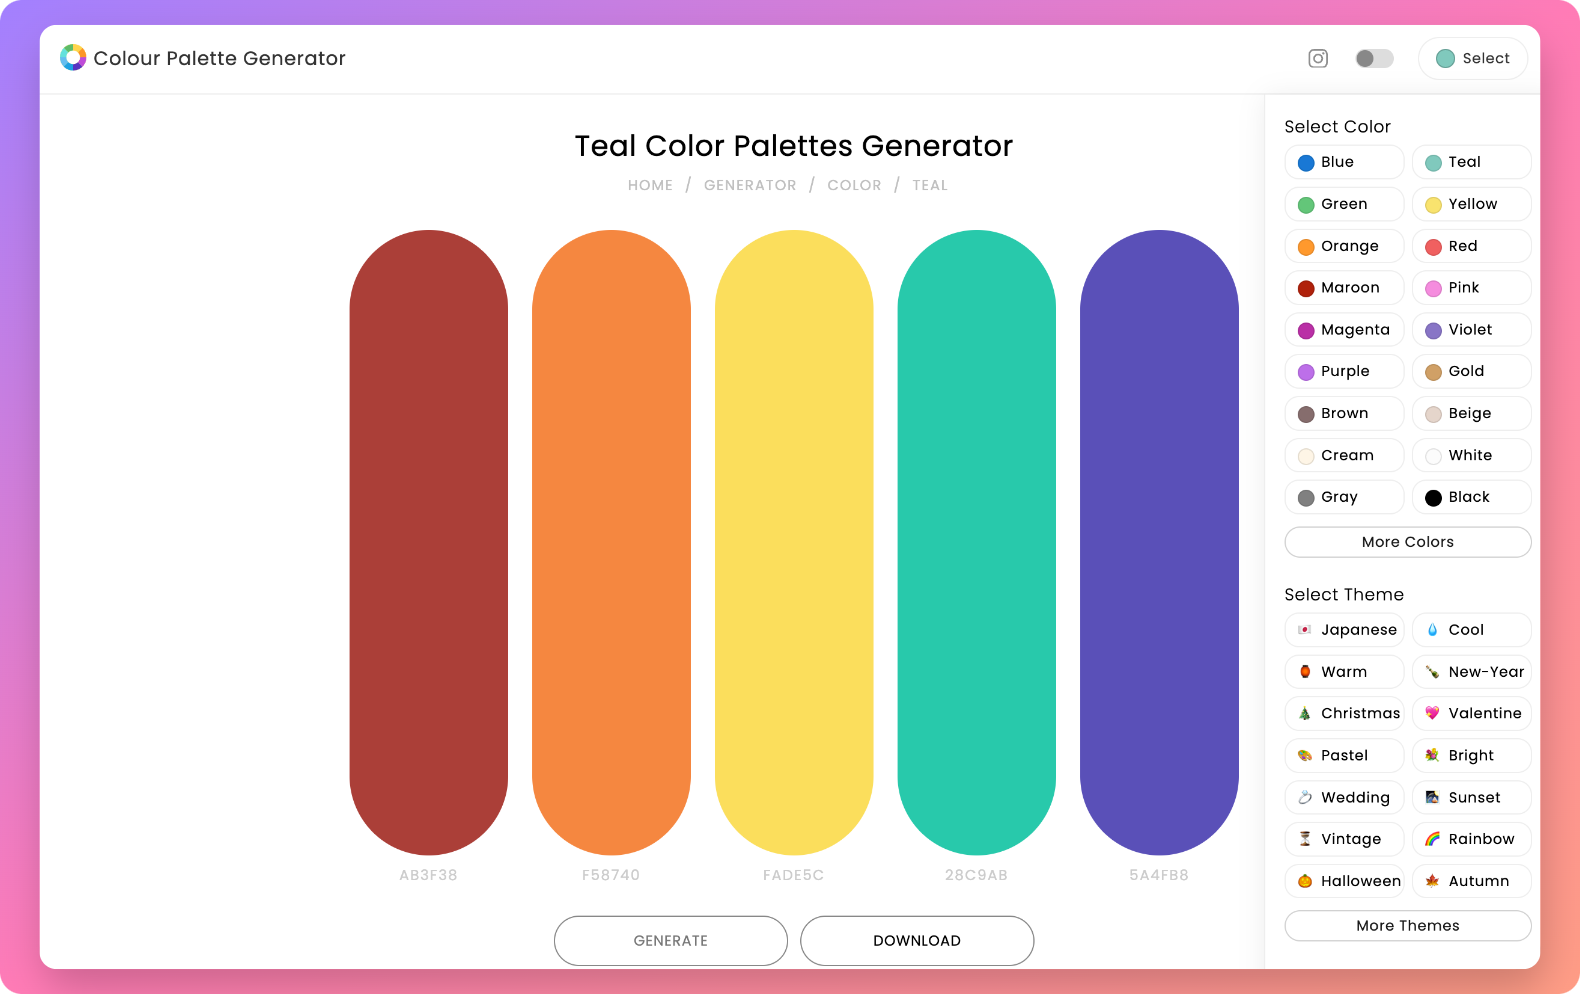
Task: Click the DOWNLOAD button
Action: coord(917,941)
